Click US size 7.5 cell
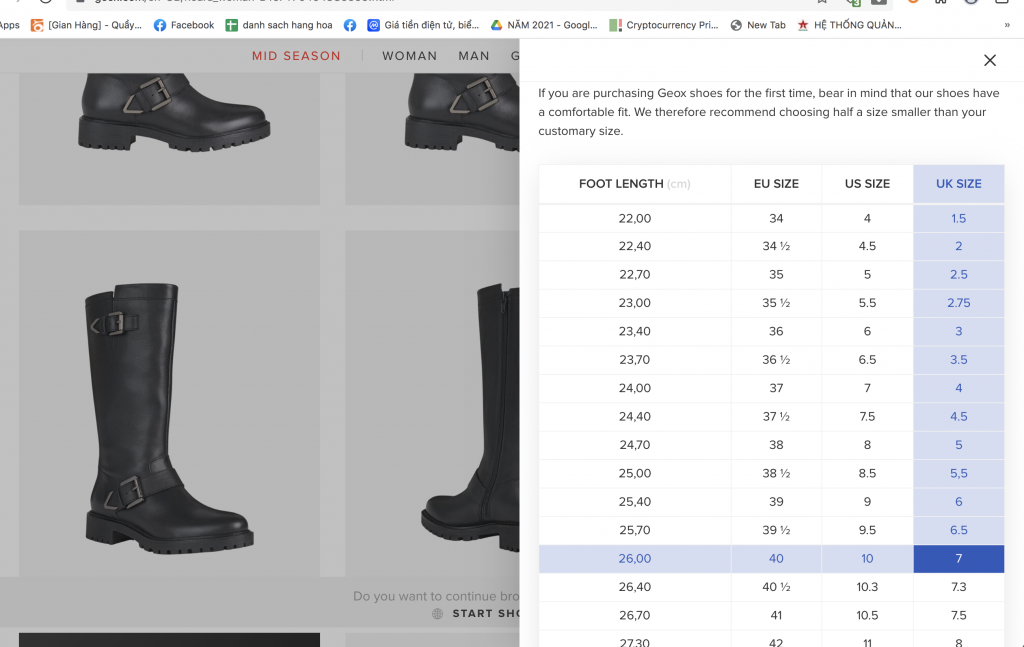 pyautogui.click(x=867, y=417)
